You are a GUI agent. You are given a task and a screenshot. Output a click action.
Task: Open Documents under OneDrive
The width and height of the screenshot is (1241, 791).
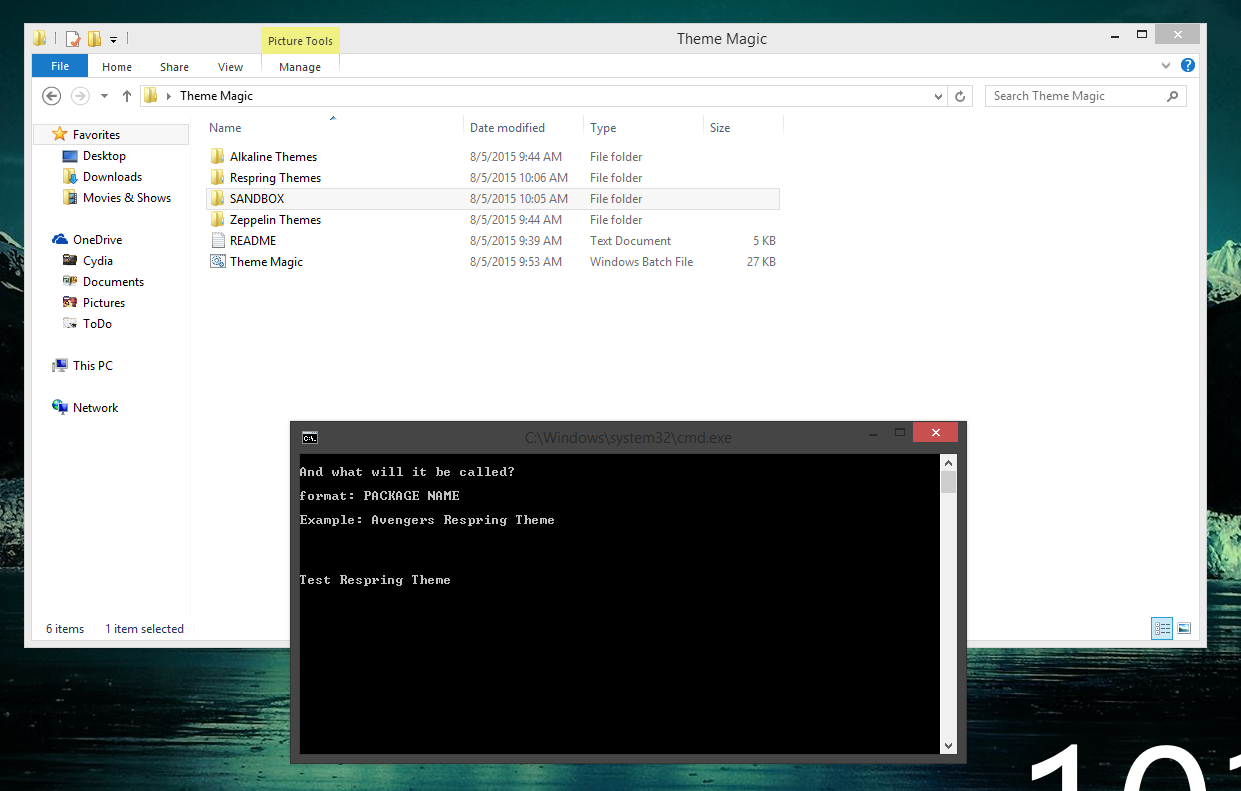pyautogui.click(x=113, y=282)
